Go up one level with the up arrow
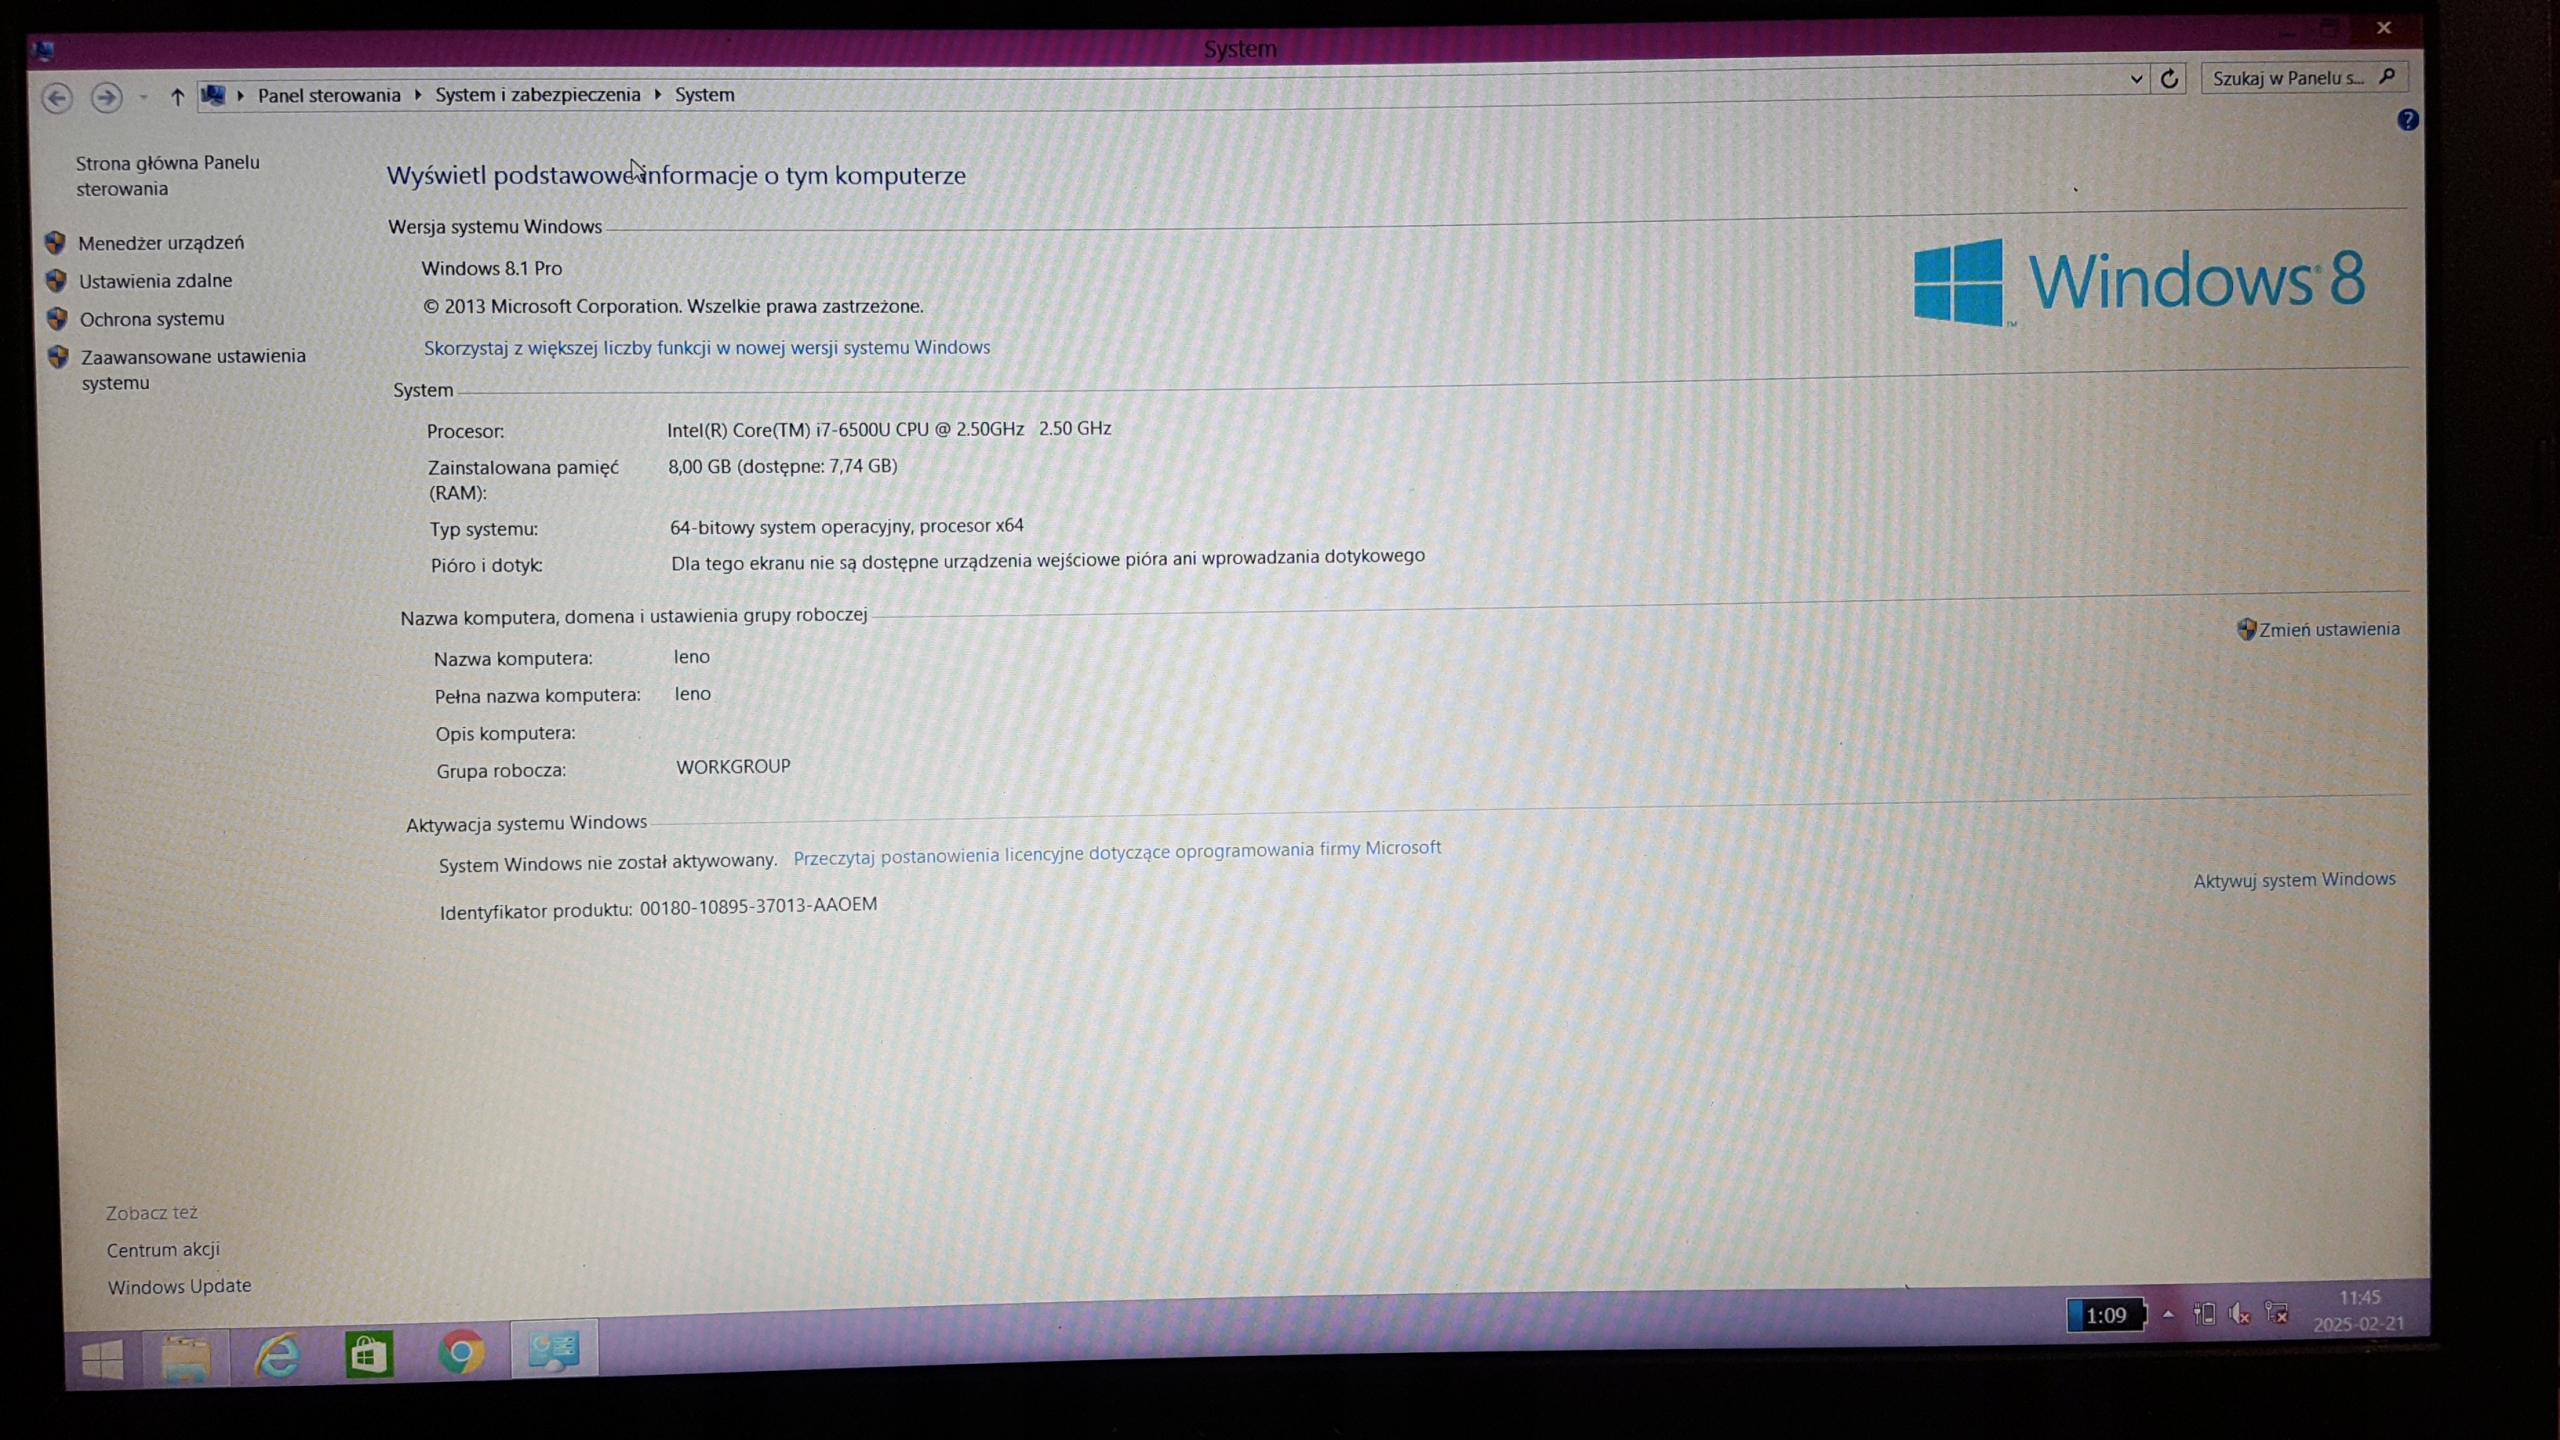The image size is (2560, 1440). tap(177, 97)
